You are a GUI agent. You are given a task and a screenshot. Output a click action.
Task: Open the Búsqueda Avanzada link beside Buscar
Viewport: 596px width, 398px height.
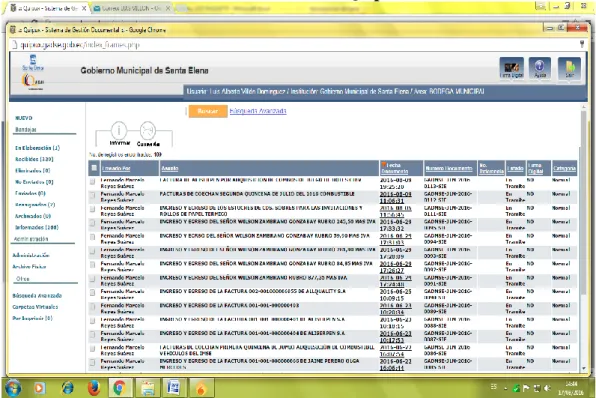coord(258,111)
